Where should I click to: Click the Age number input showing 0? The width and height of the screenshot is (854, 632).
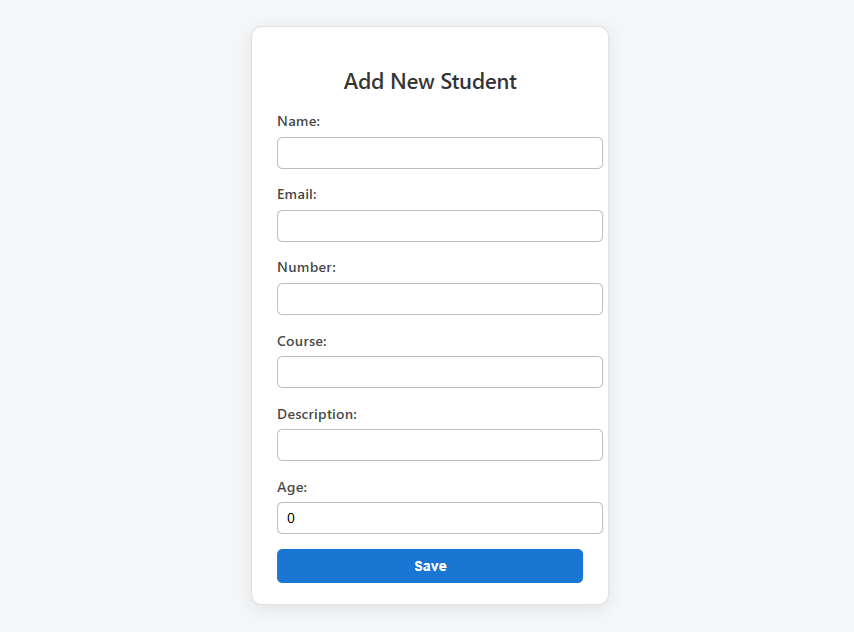(x=439, y=518)
